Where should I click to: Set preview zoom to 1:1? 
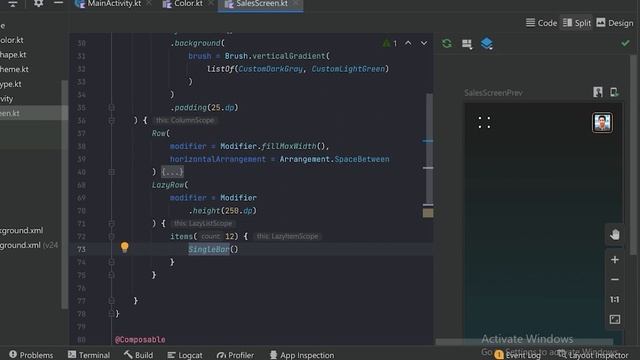point(615,300)
